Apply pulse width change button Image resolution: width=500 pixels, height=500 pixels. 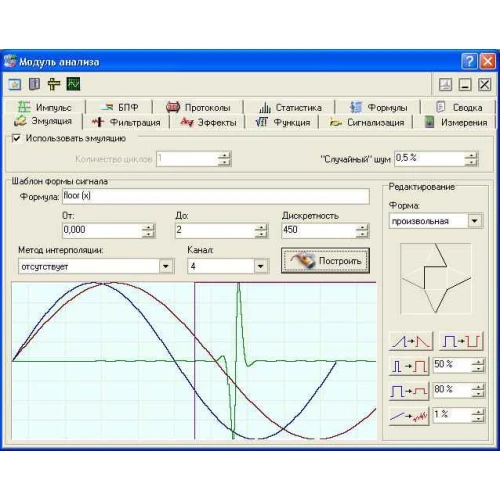409,366
